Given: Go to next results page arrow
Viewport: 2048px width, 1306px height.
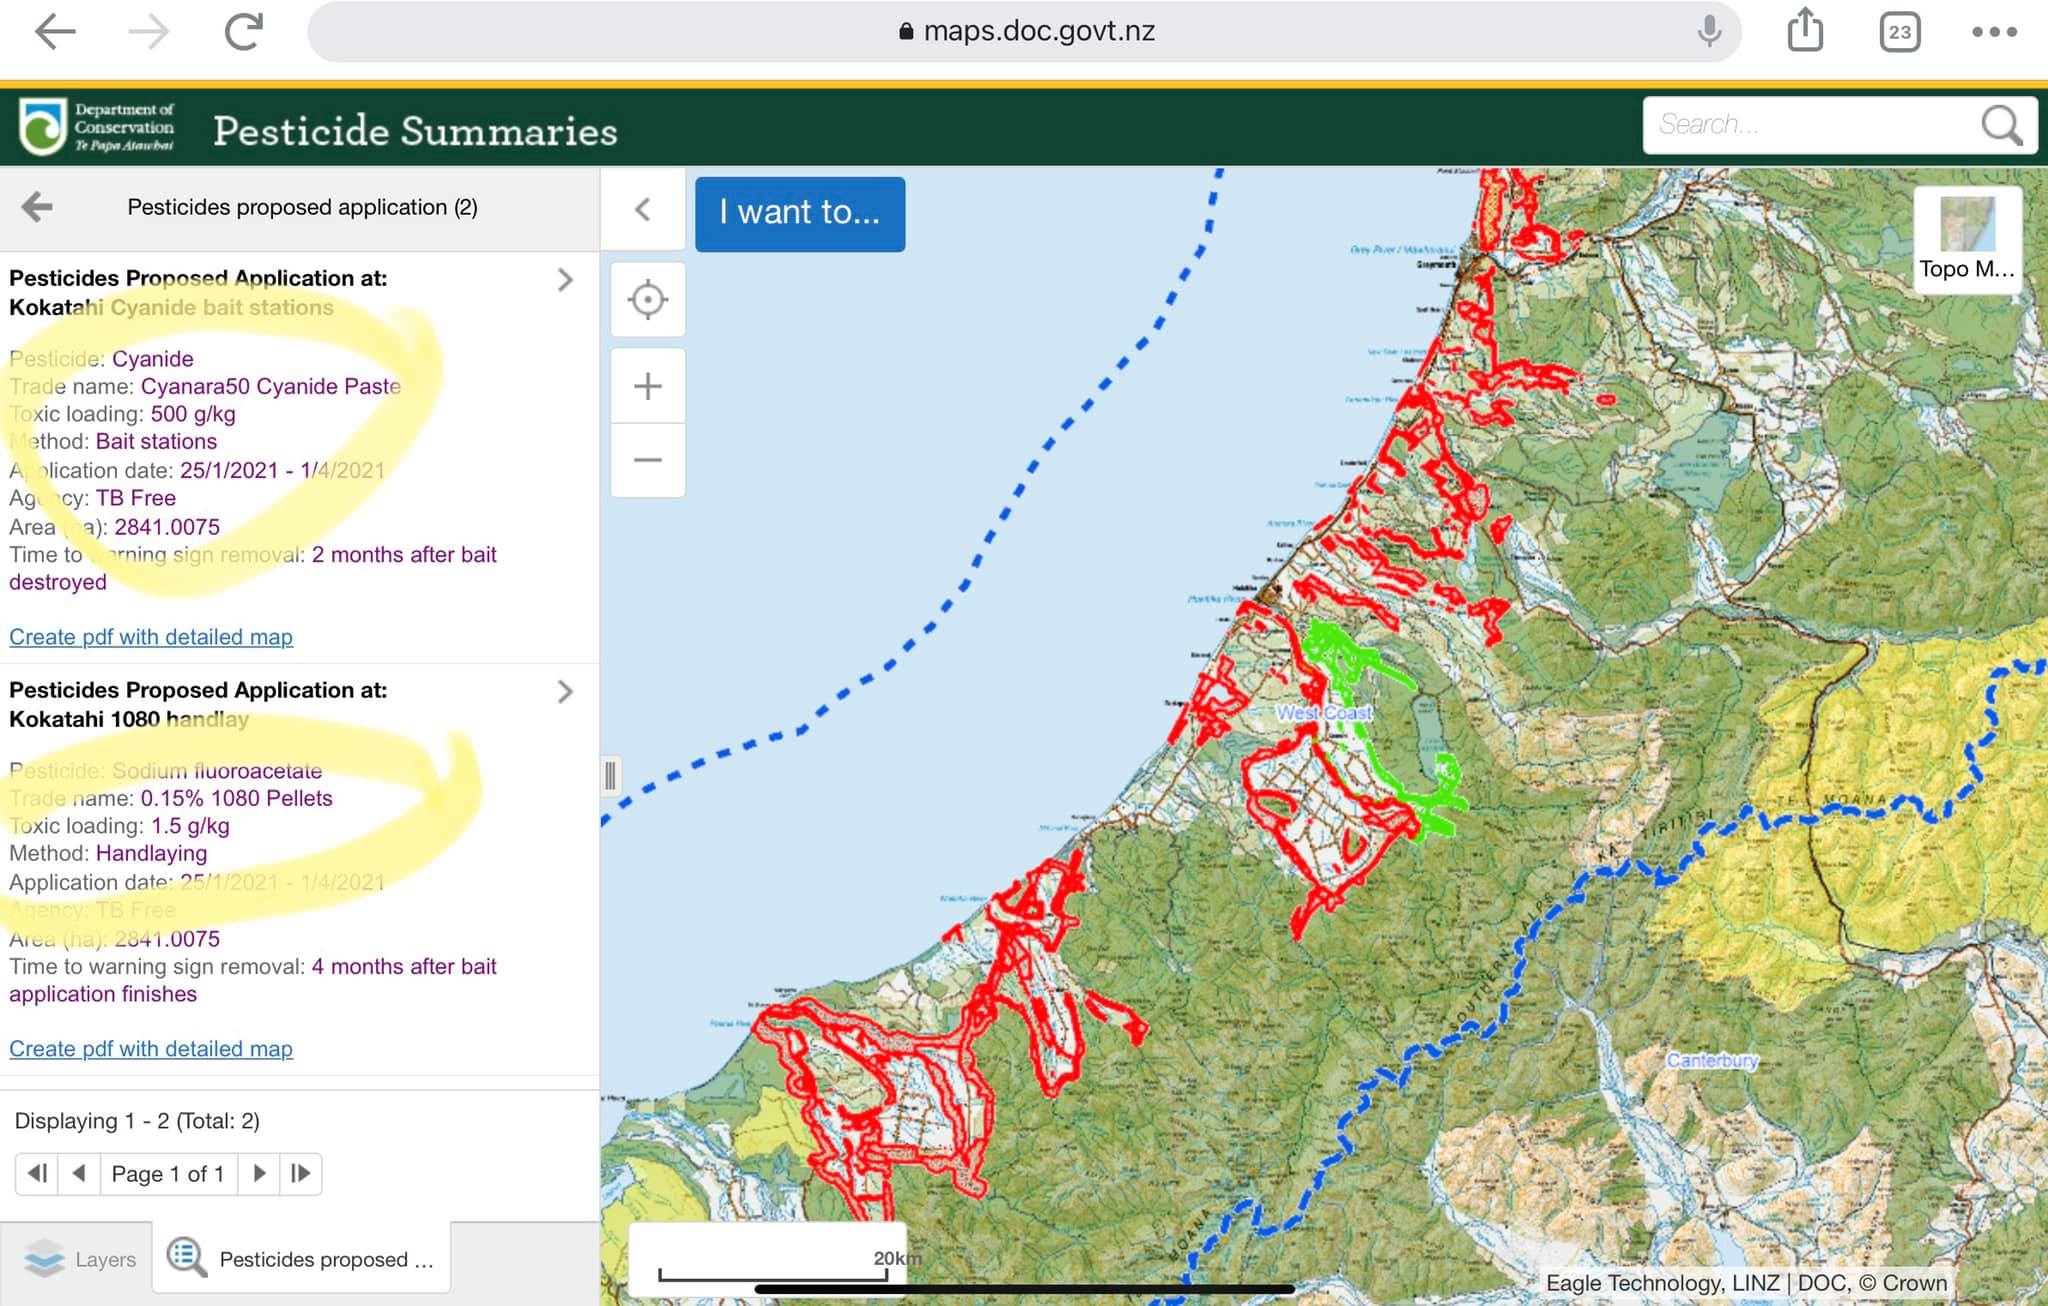Looking at the screenshot, I should [259, 1173].
